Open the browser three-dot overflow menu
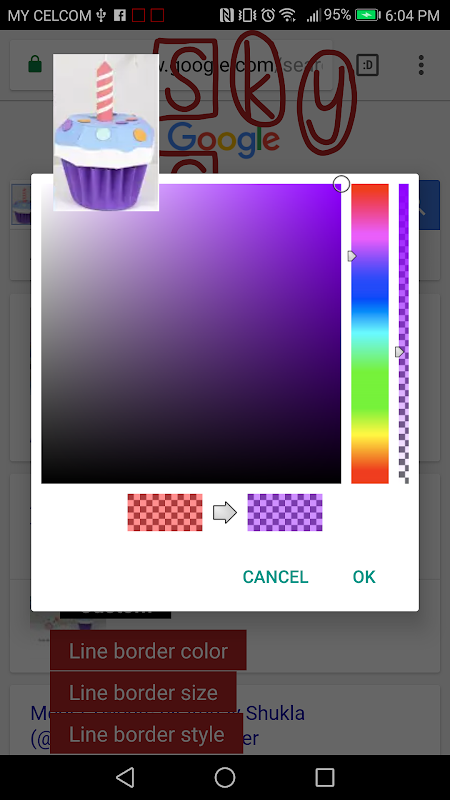The width and height of the screenshot is (450, 800). 421,65
